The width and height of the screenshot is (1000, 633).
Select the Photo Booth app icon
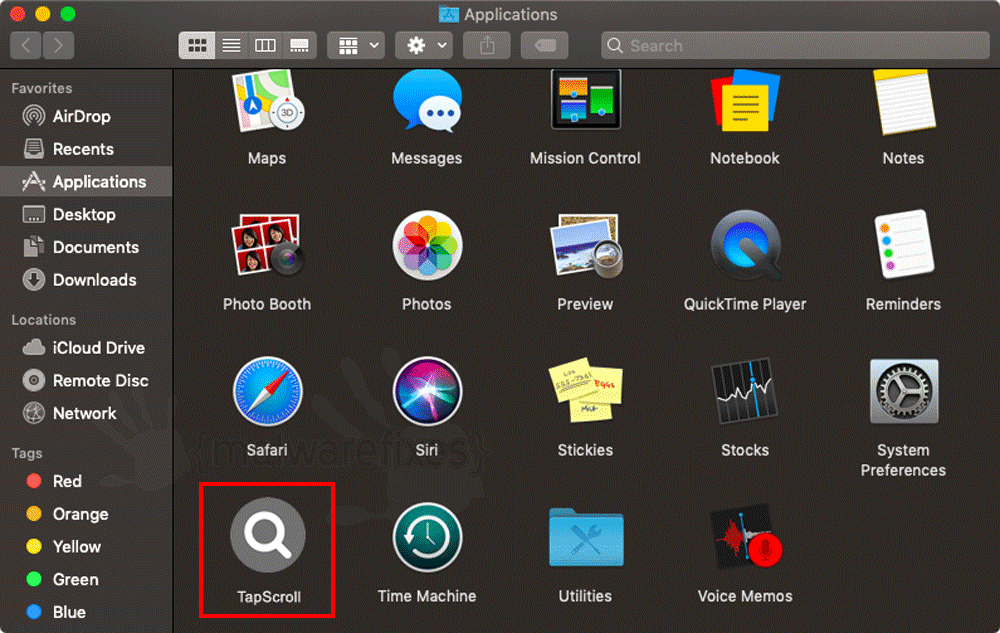point(267,245)
